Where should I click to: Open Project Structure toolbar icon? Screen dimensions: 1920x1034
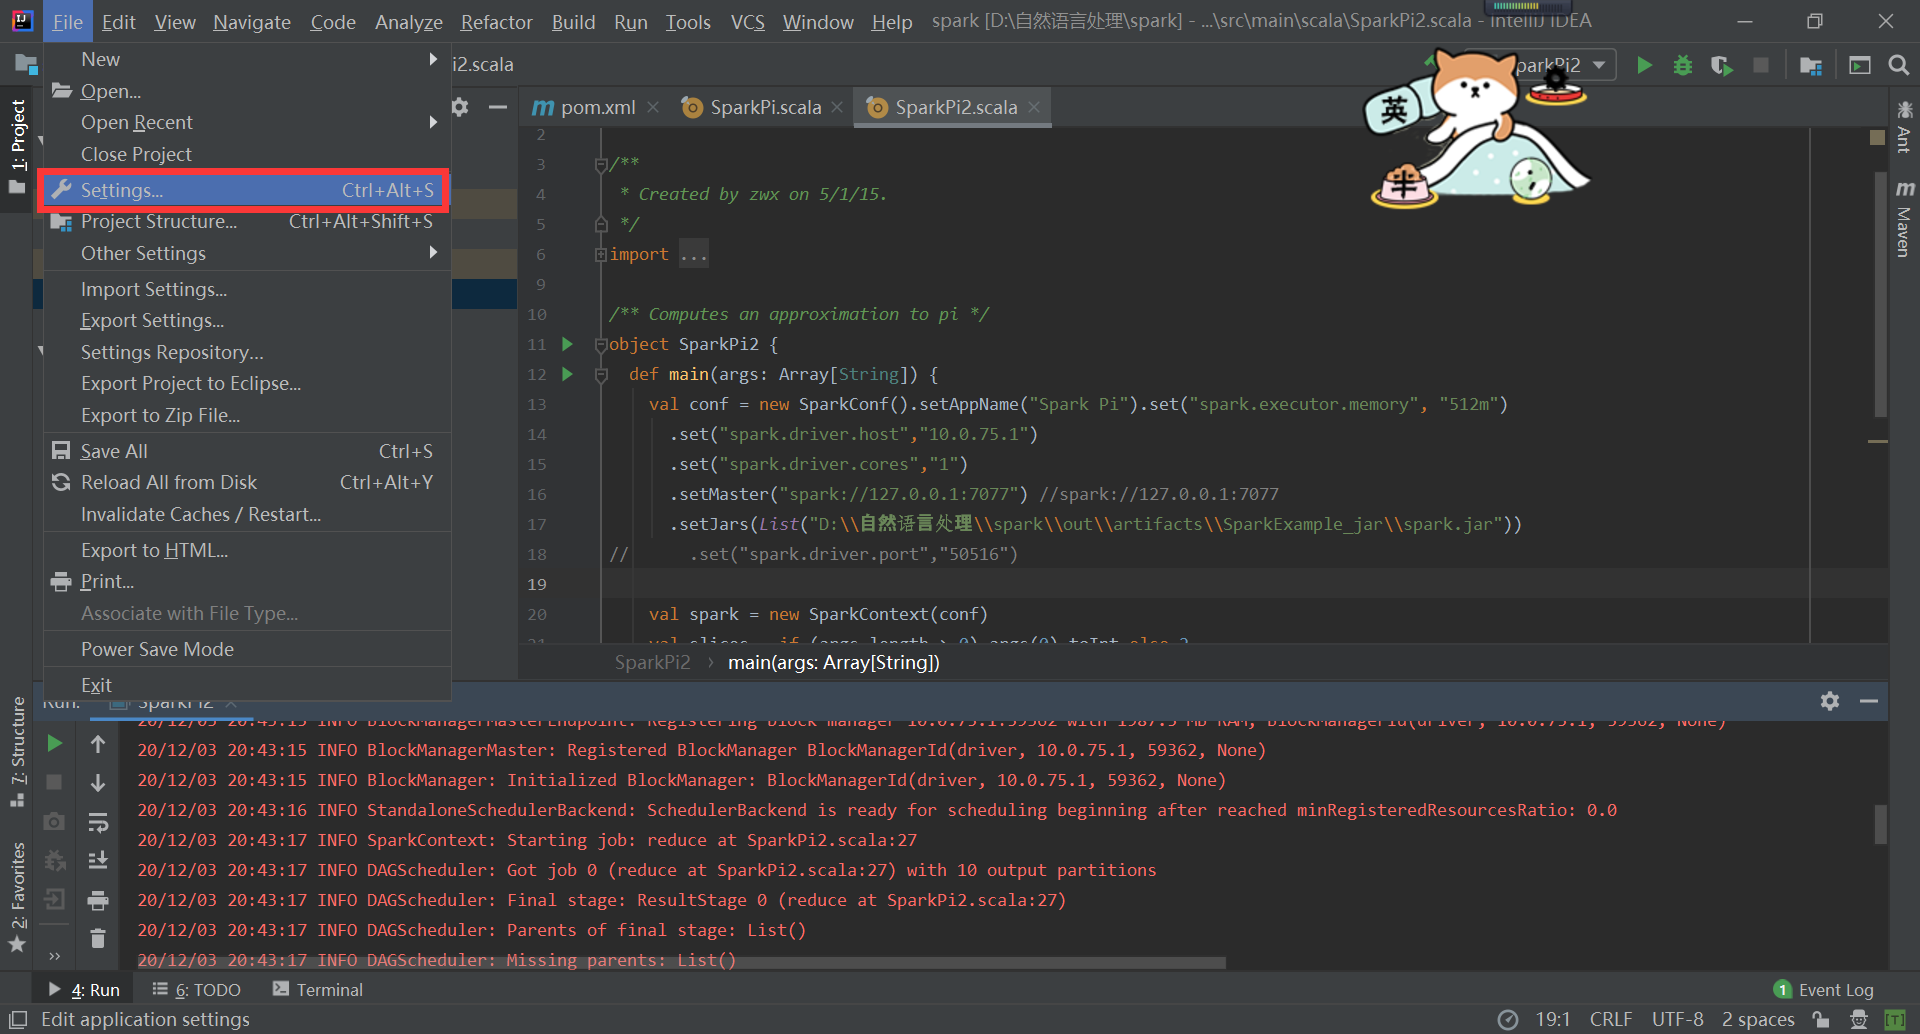(x=1810, y=65)
